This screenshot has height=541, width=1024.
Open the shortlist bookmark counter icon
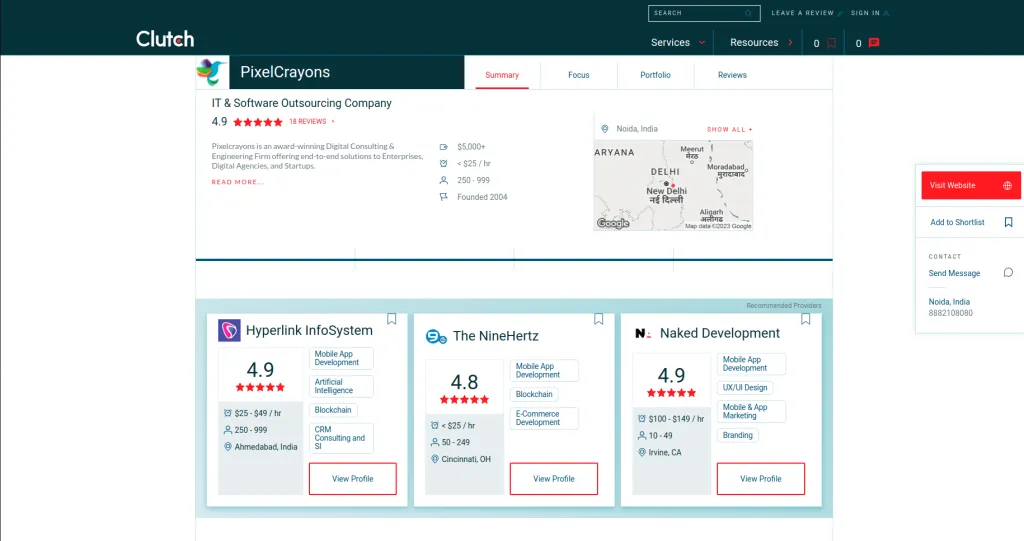[831, 43]
